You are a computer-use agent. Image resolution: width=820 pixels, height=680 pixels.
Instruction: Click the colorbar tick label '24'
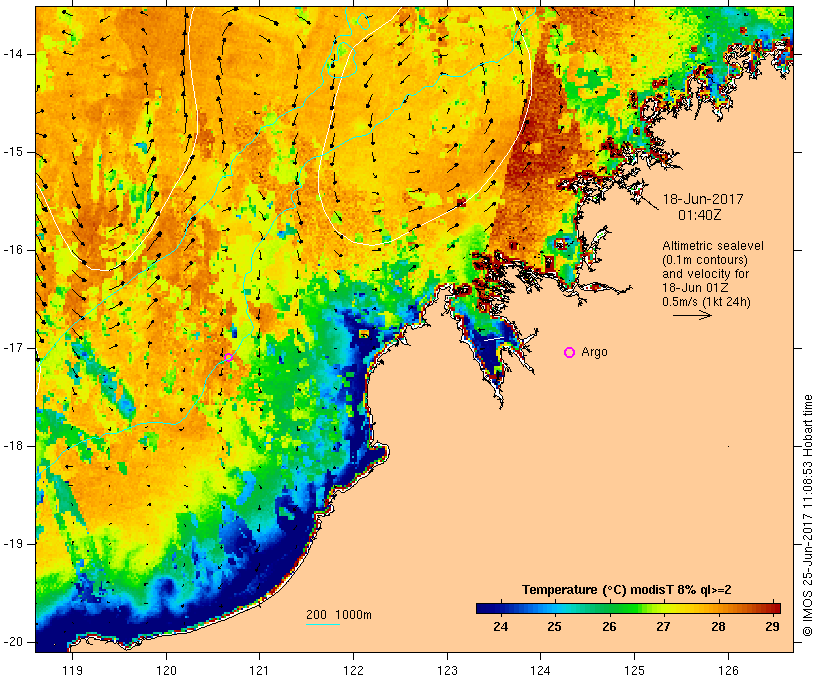500,626
